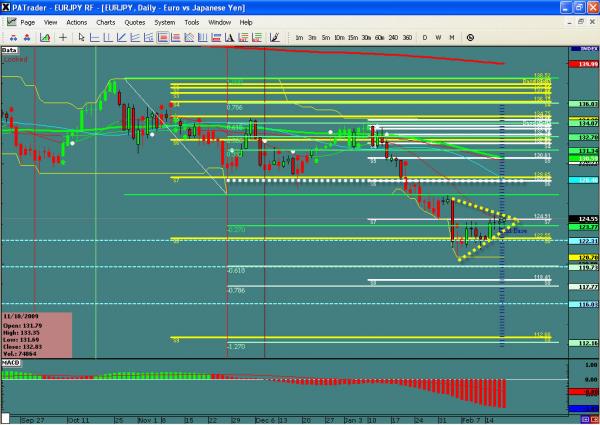The height and width of the screenshot is (425, 600).
Task: Click the pink OHLC data box
Action: point(35,335)
